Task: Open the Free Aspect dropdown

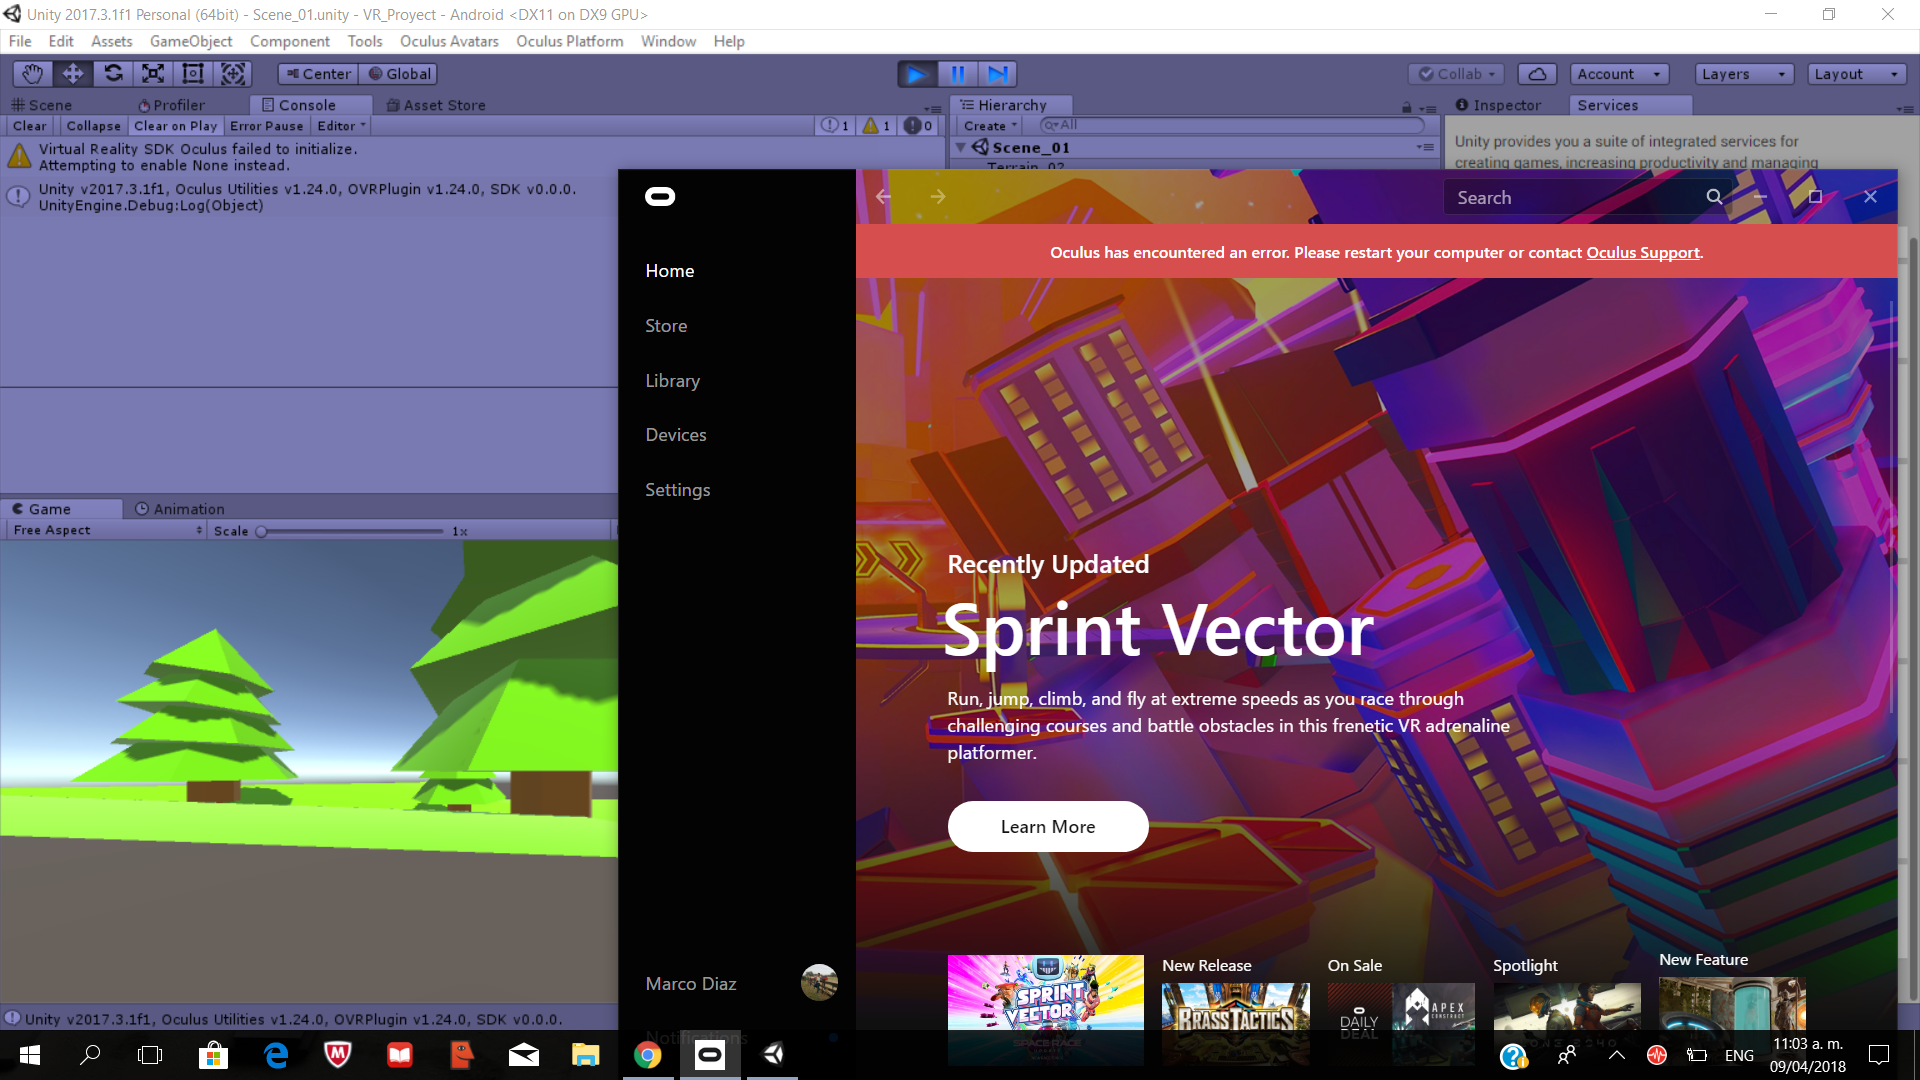Action: click(107, 531)
